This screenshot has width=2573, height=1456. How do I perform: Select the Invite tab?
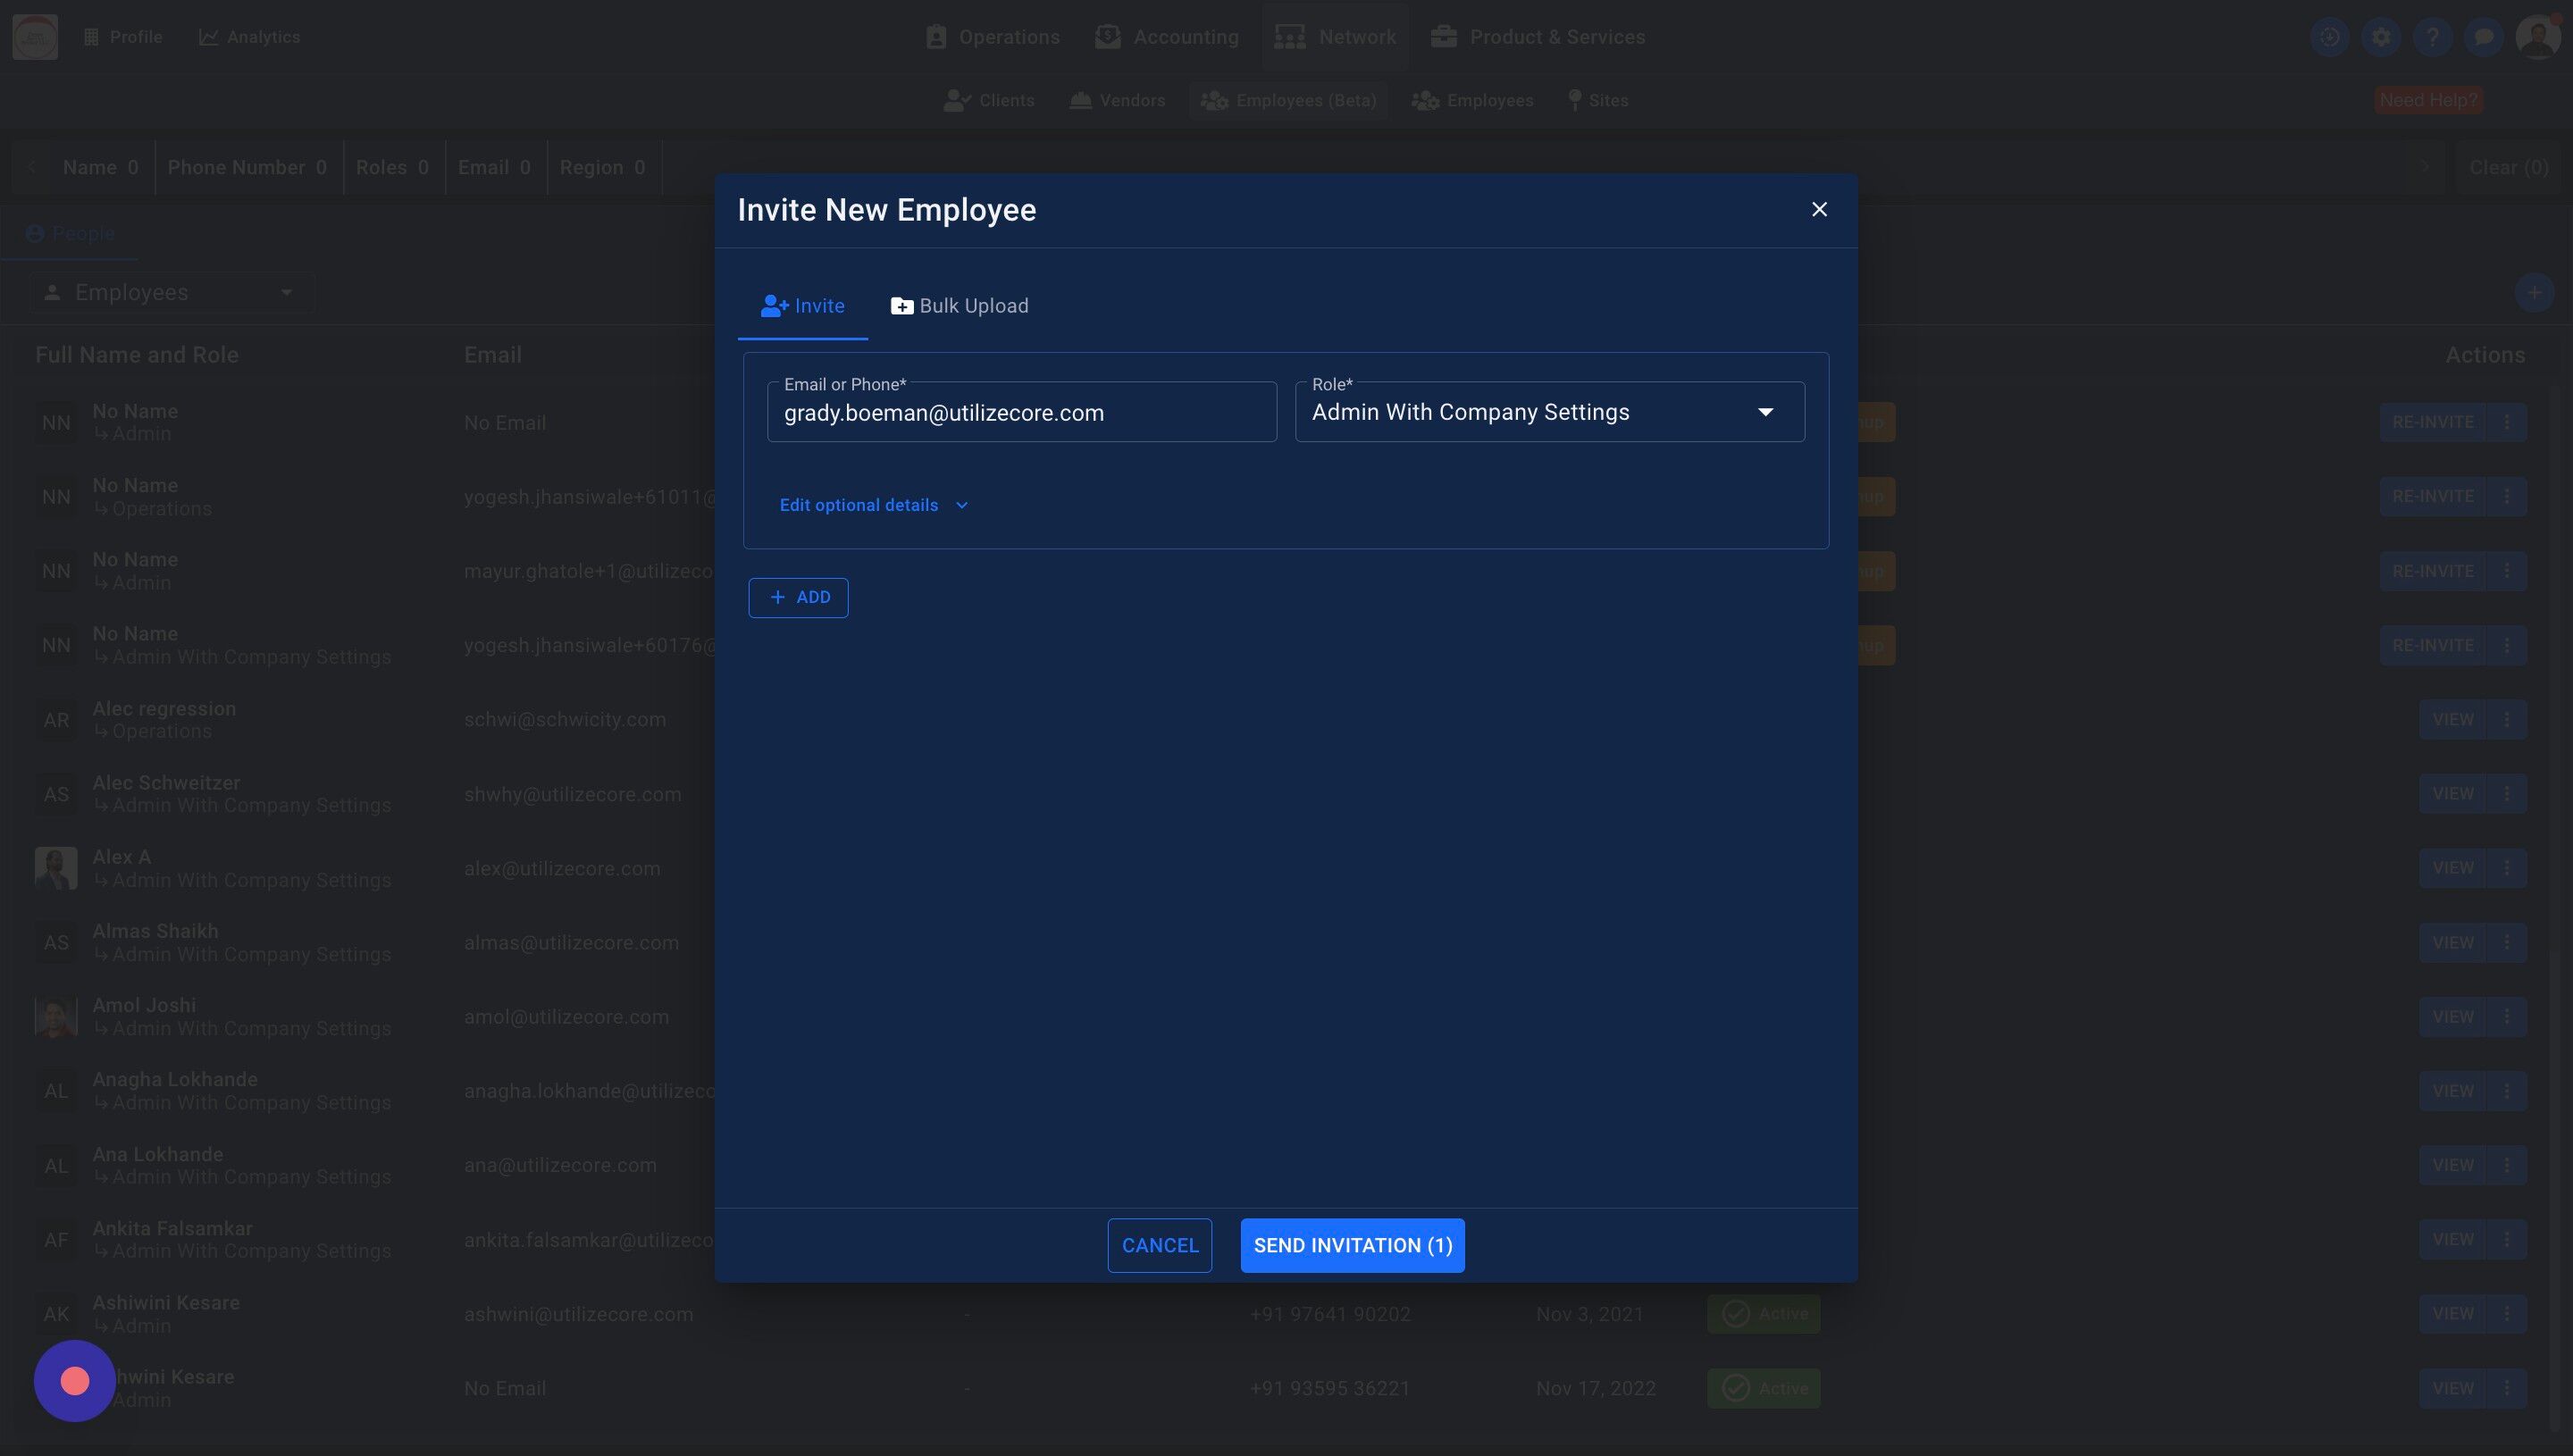(802, 306)
